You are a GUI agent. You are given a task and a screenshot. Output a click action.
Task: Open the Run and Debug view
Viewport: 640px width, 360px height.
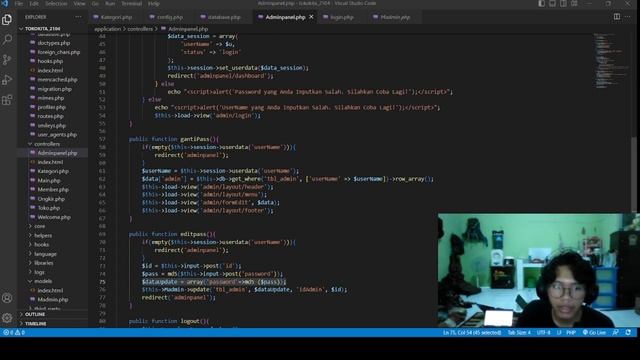7,80
